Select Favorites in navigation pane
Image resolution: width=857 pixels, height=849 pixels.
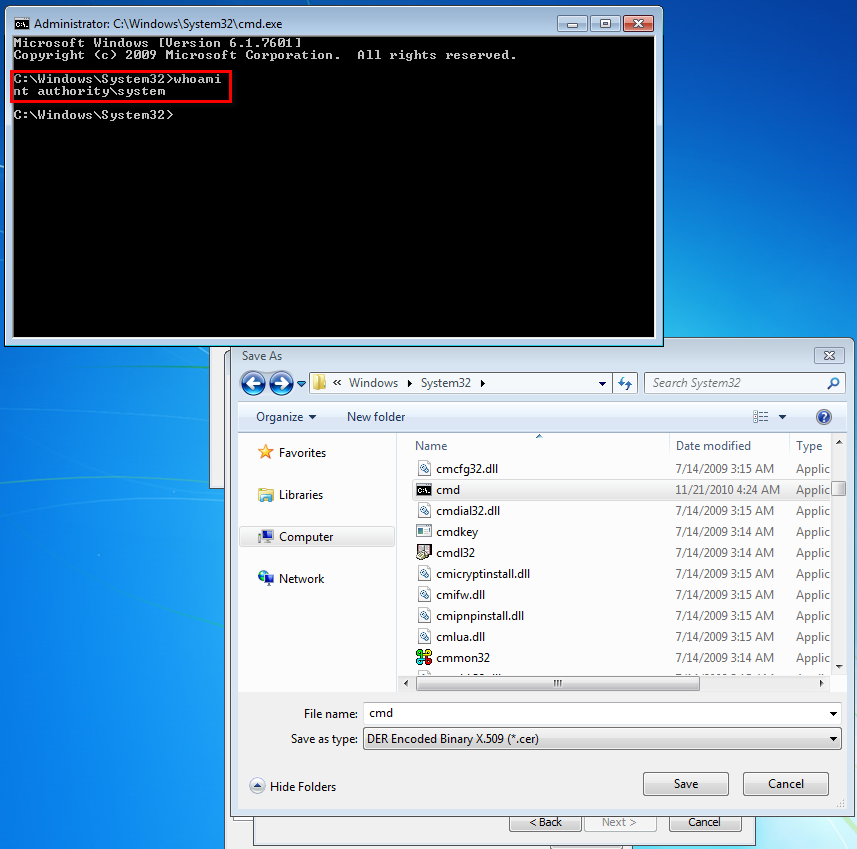point(302,453)
